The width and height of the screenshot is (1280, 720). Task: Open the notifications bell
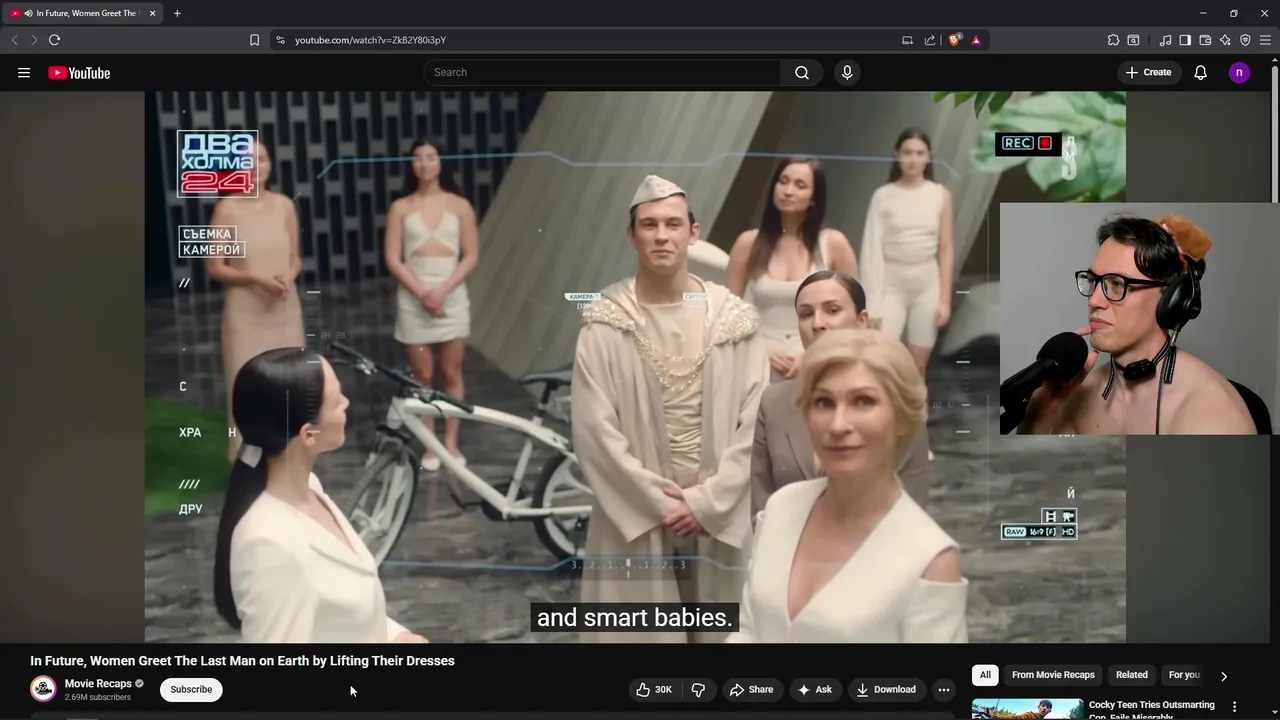[x=1201, y=72]
